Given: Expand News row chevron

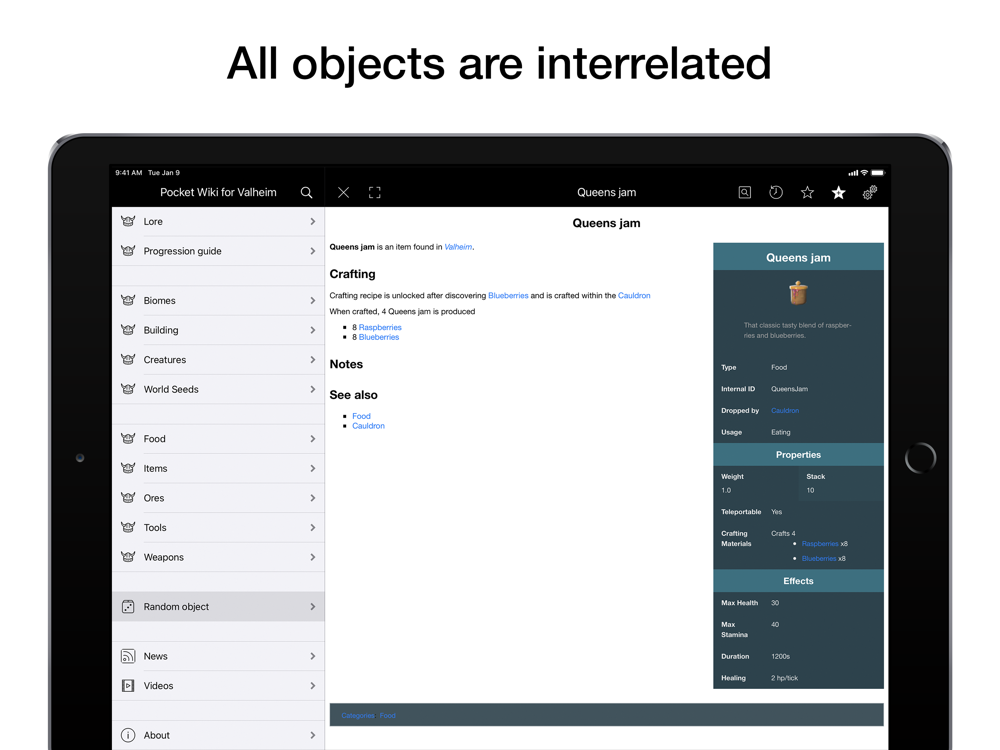Looking at the screenshot, I should tap(312, 656).
